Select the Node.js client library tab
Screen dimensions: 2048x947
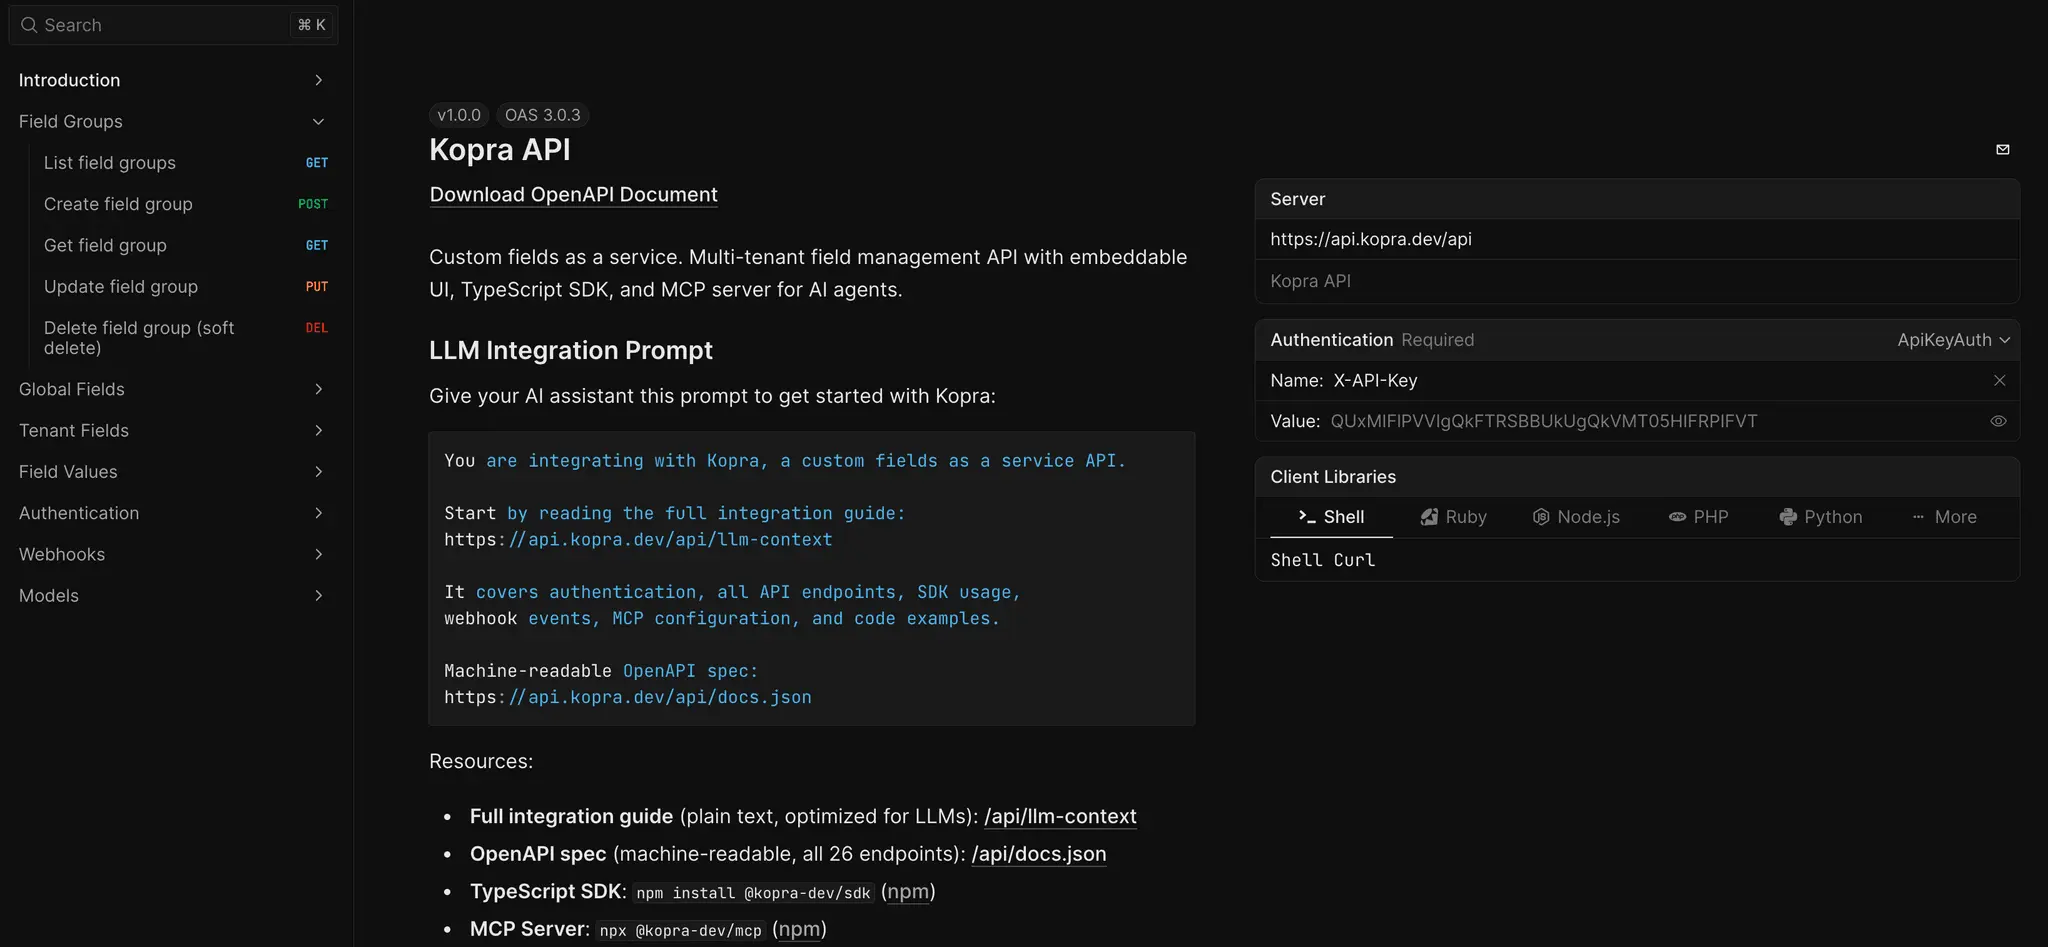coord(1575,517)
